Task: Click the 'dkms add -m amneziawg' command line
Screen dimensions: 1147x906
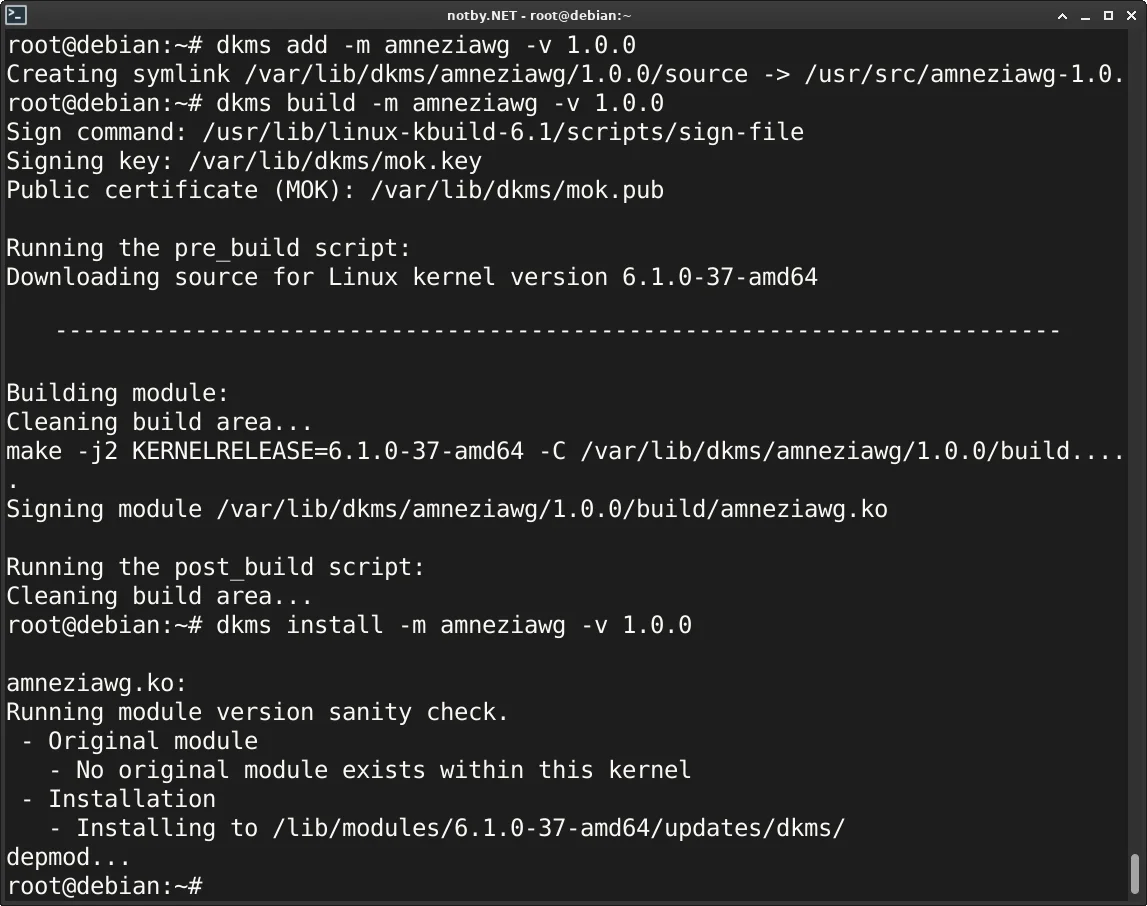Action: pyautogui.click(x=321, y=45)
